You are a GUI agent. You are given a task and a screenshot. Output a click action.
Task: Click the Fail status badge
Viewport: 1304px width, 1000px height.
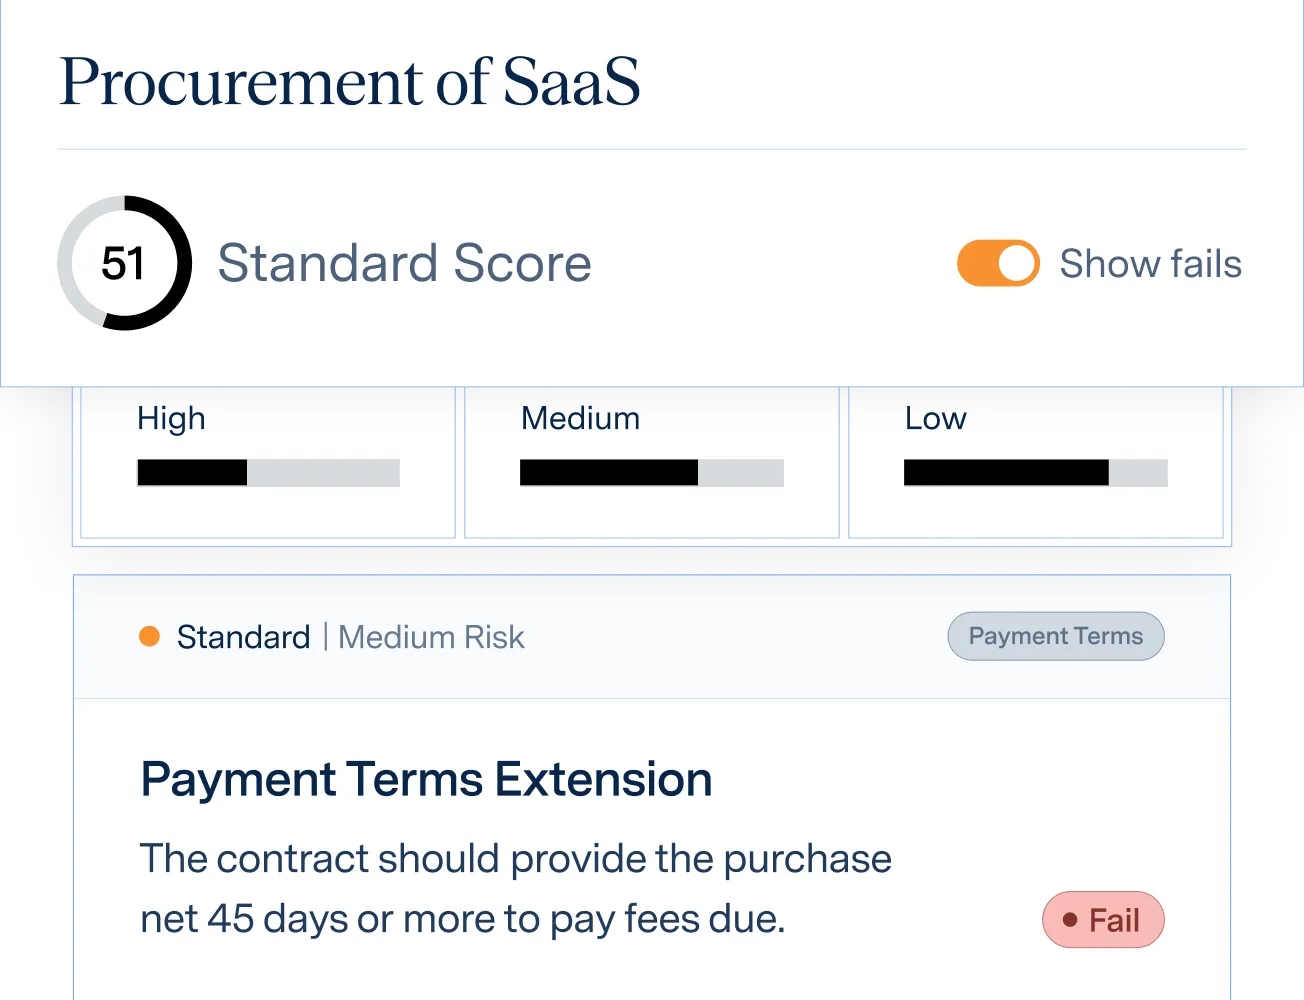point(1103,920)
